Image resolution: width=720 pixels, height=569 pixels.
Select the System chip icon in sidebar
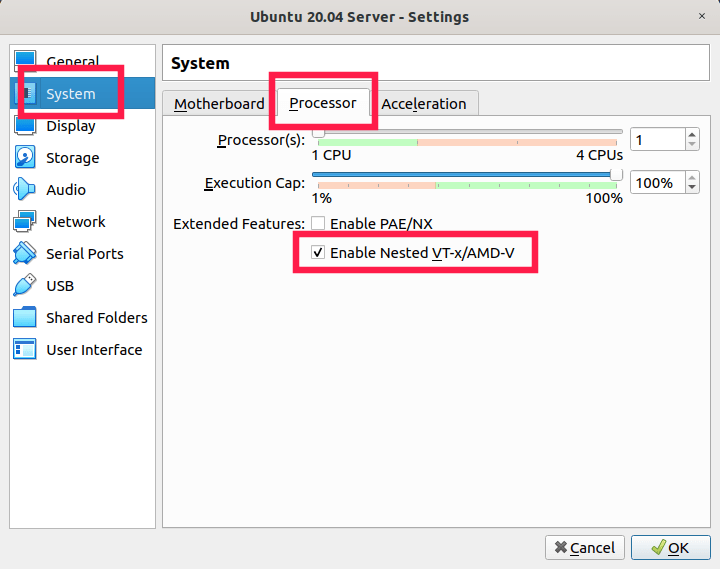point(25,93)
